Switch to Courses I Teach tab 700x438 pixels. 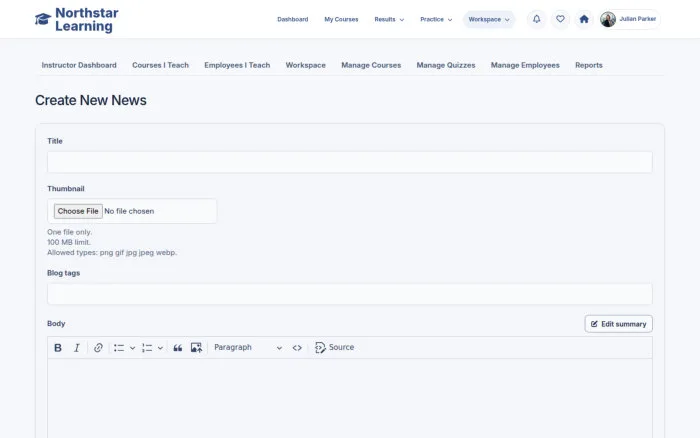(x=160, y=65)
